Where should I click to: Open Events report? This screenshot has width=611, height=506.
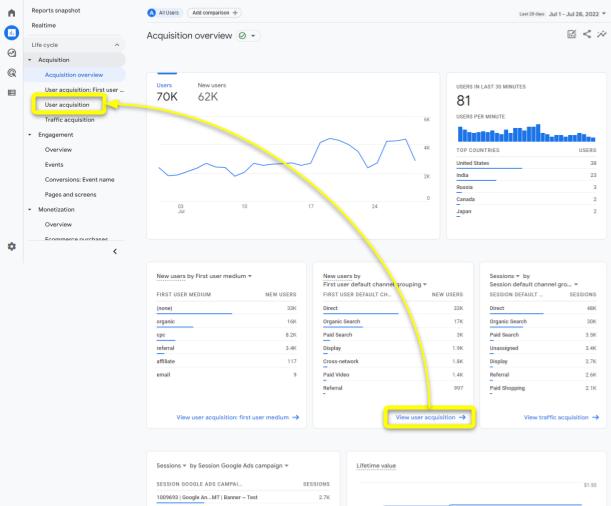tap(54, 165)
